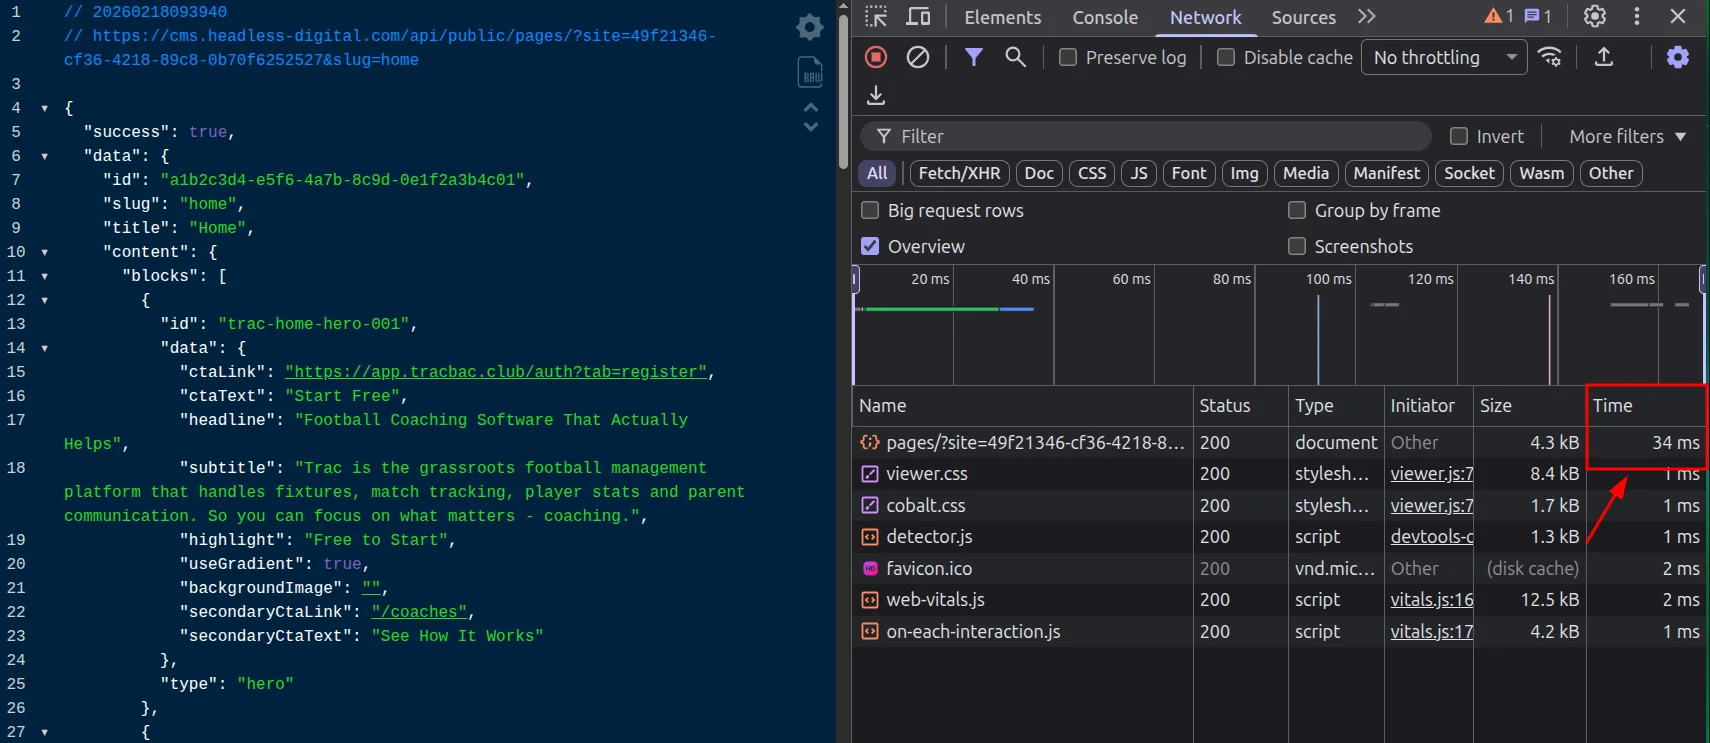Image resolution: width=1710 pixels, height=743 pixels.
Task: Open the Sources tab
Action: (x=1302, y=17)
